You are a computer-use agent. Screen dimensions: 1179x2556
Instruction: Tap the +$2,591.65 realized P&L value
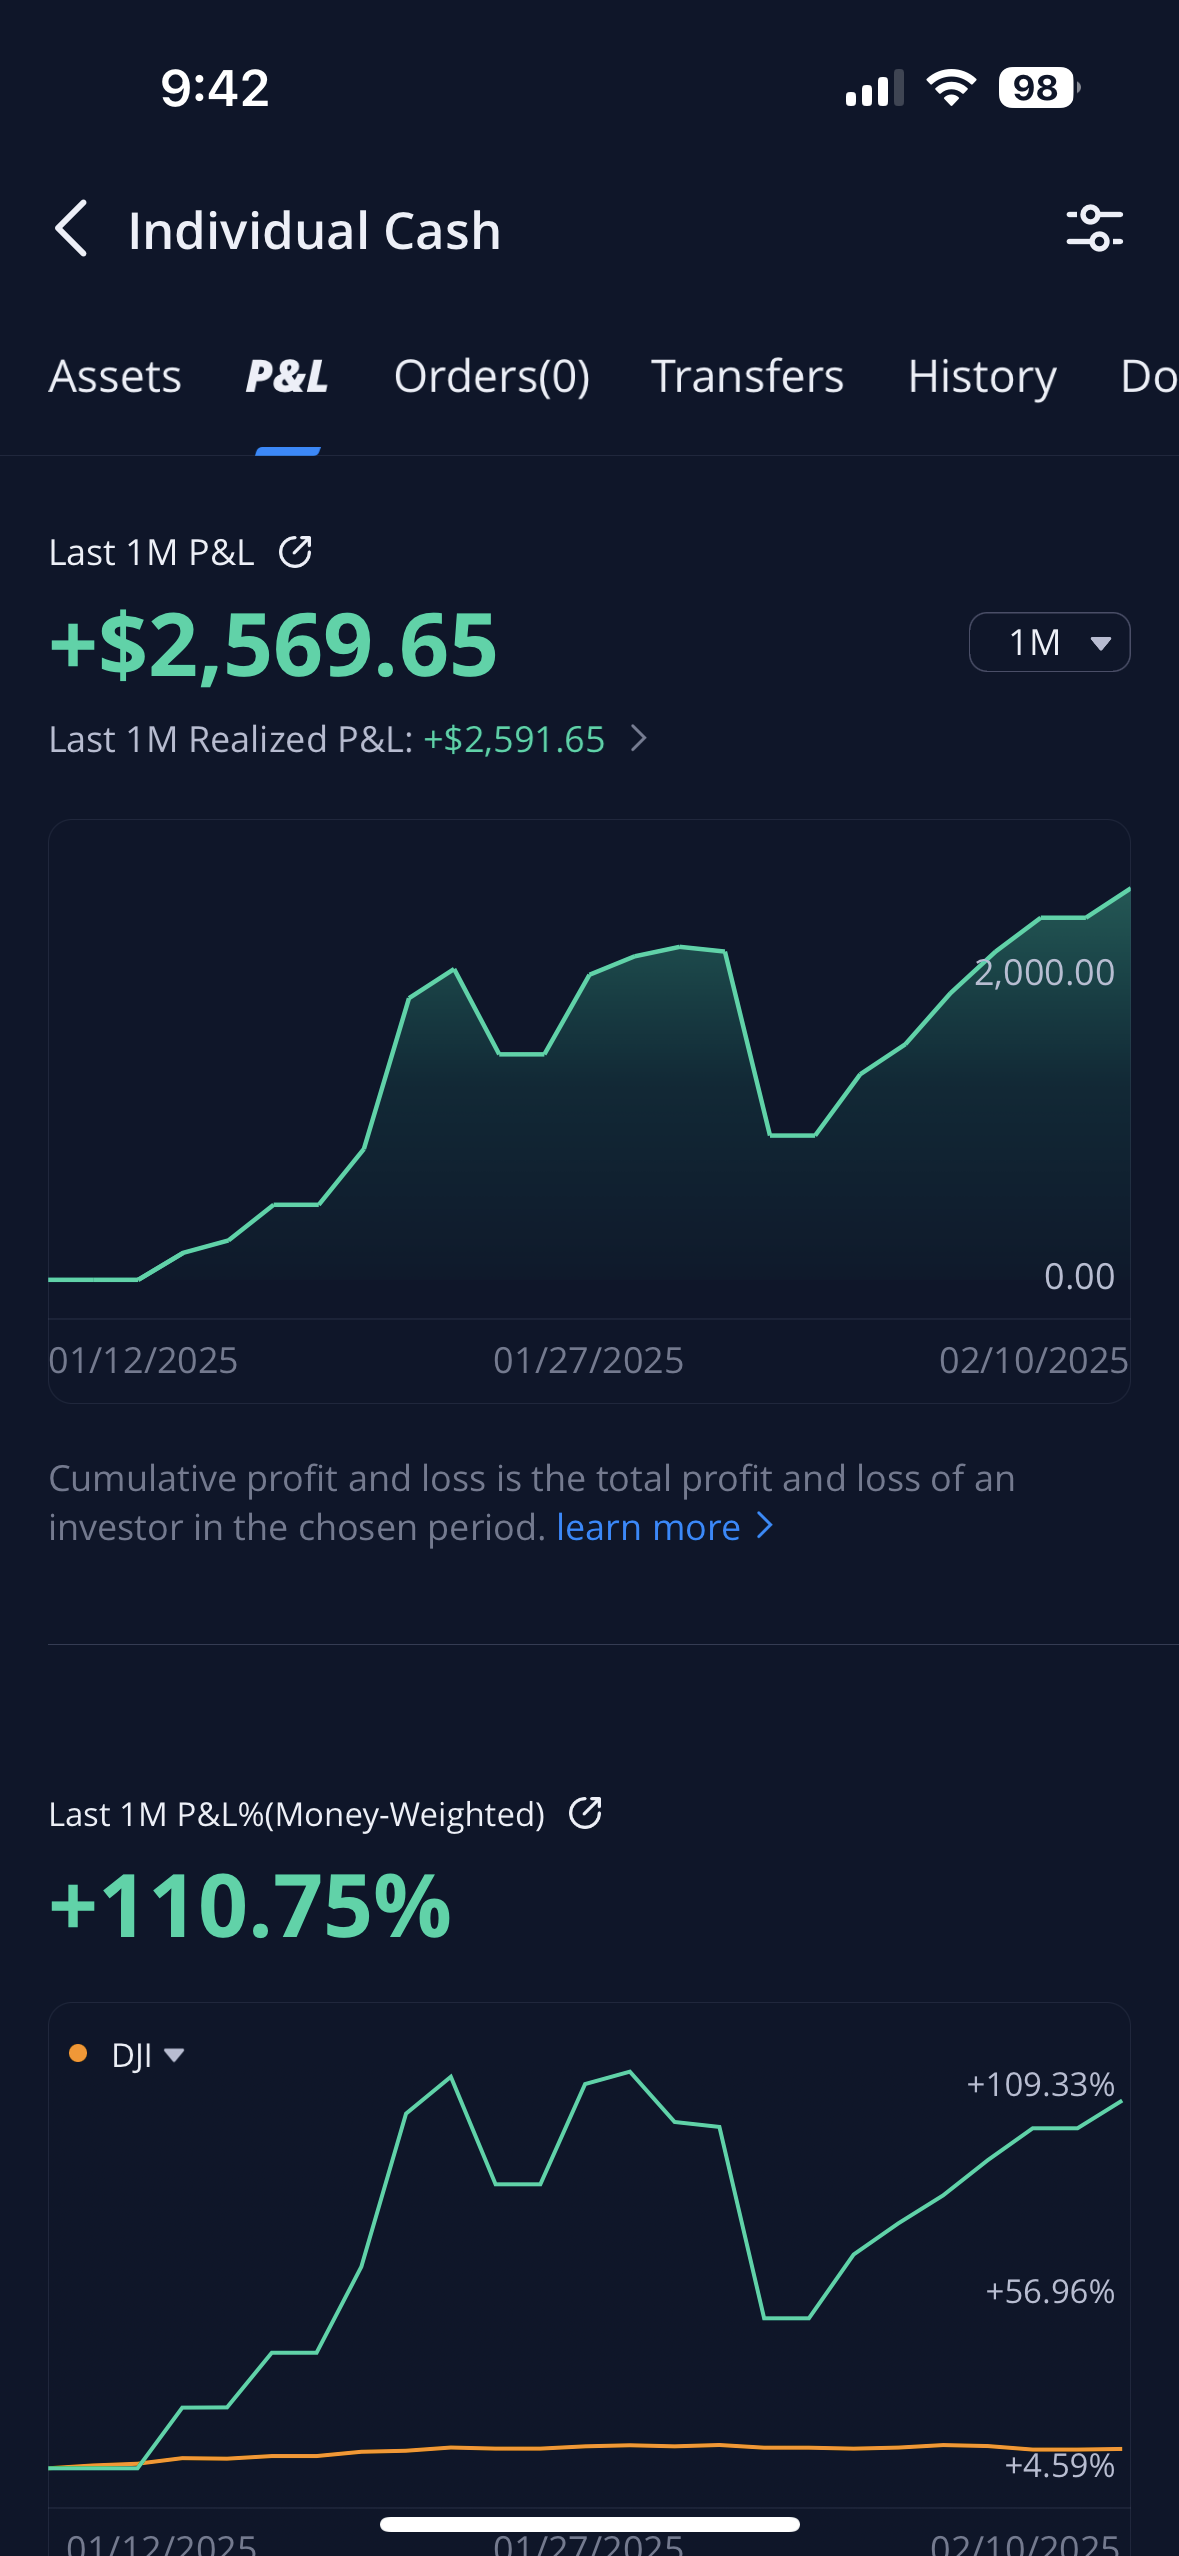click(x=514, y=740)
